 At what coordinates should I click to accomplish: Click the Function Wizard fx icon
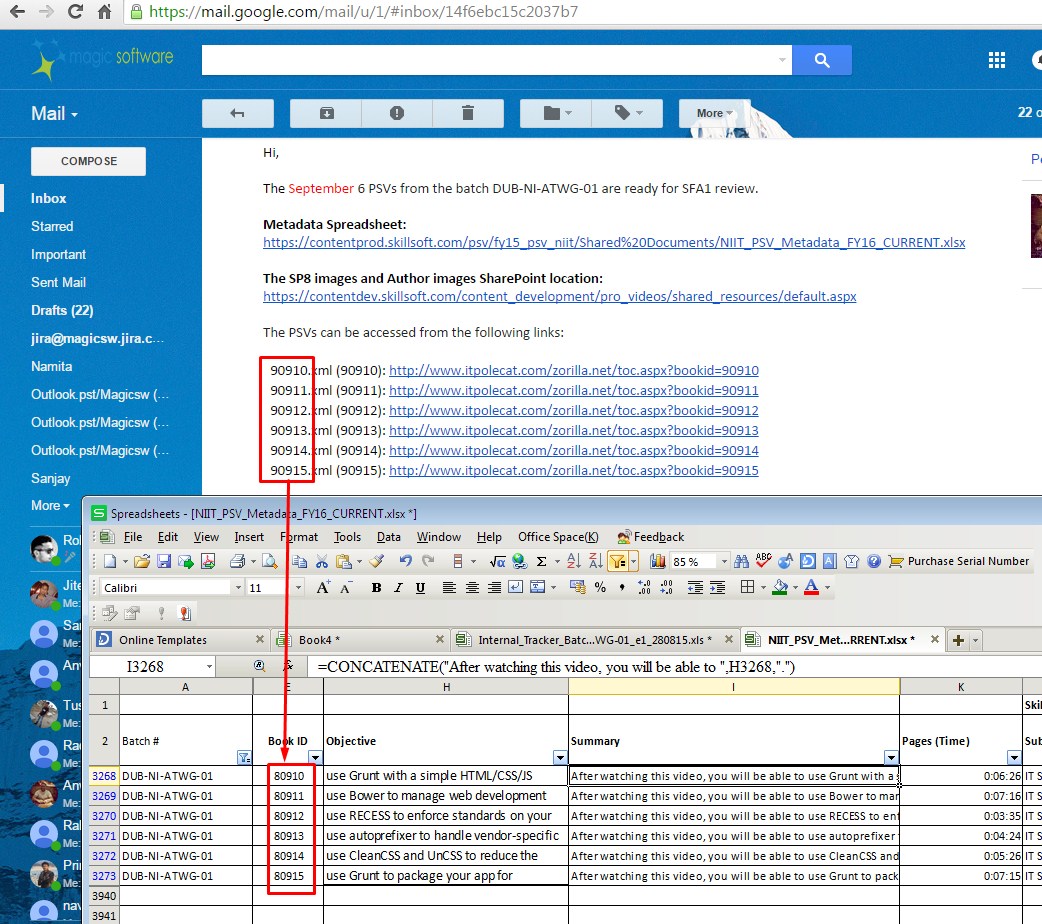(288, 666)
